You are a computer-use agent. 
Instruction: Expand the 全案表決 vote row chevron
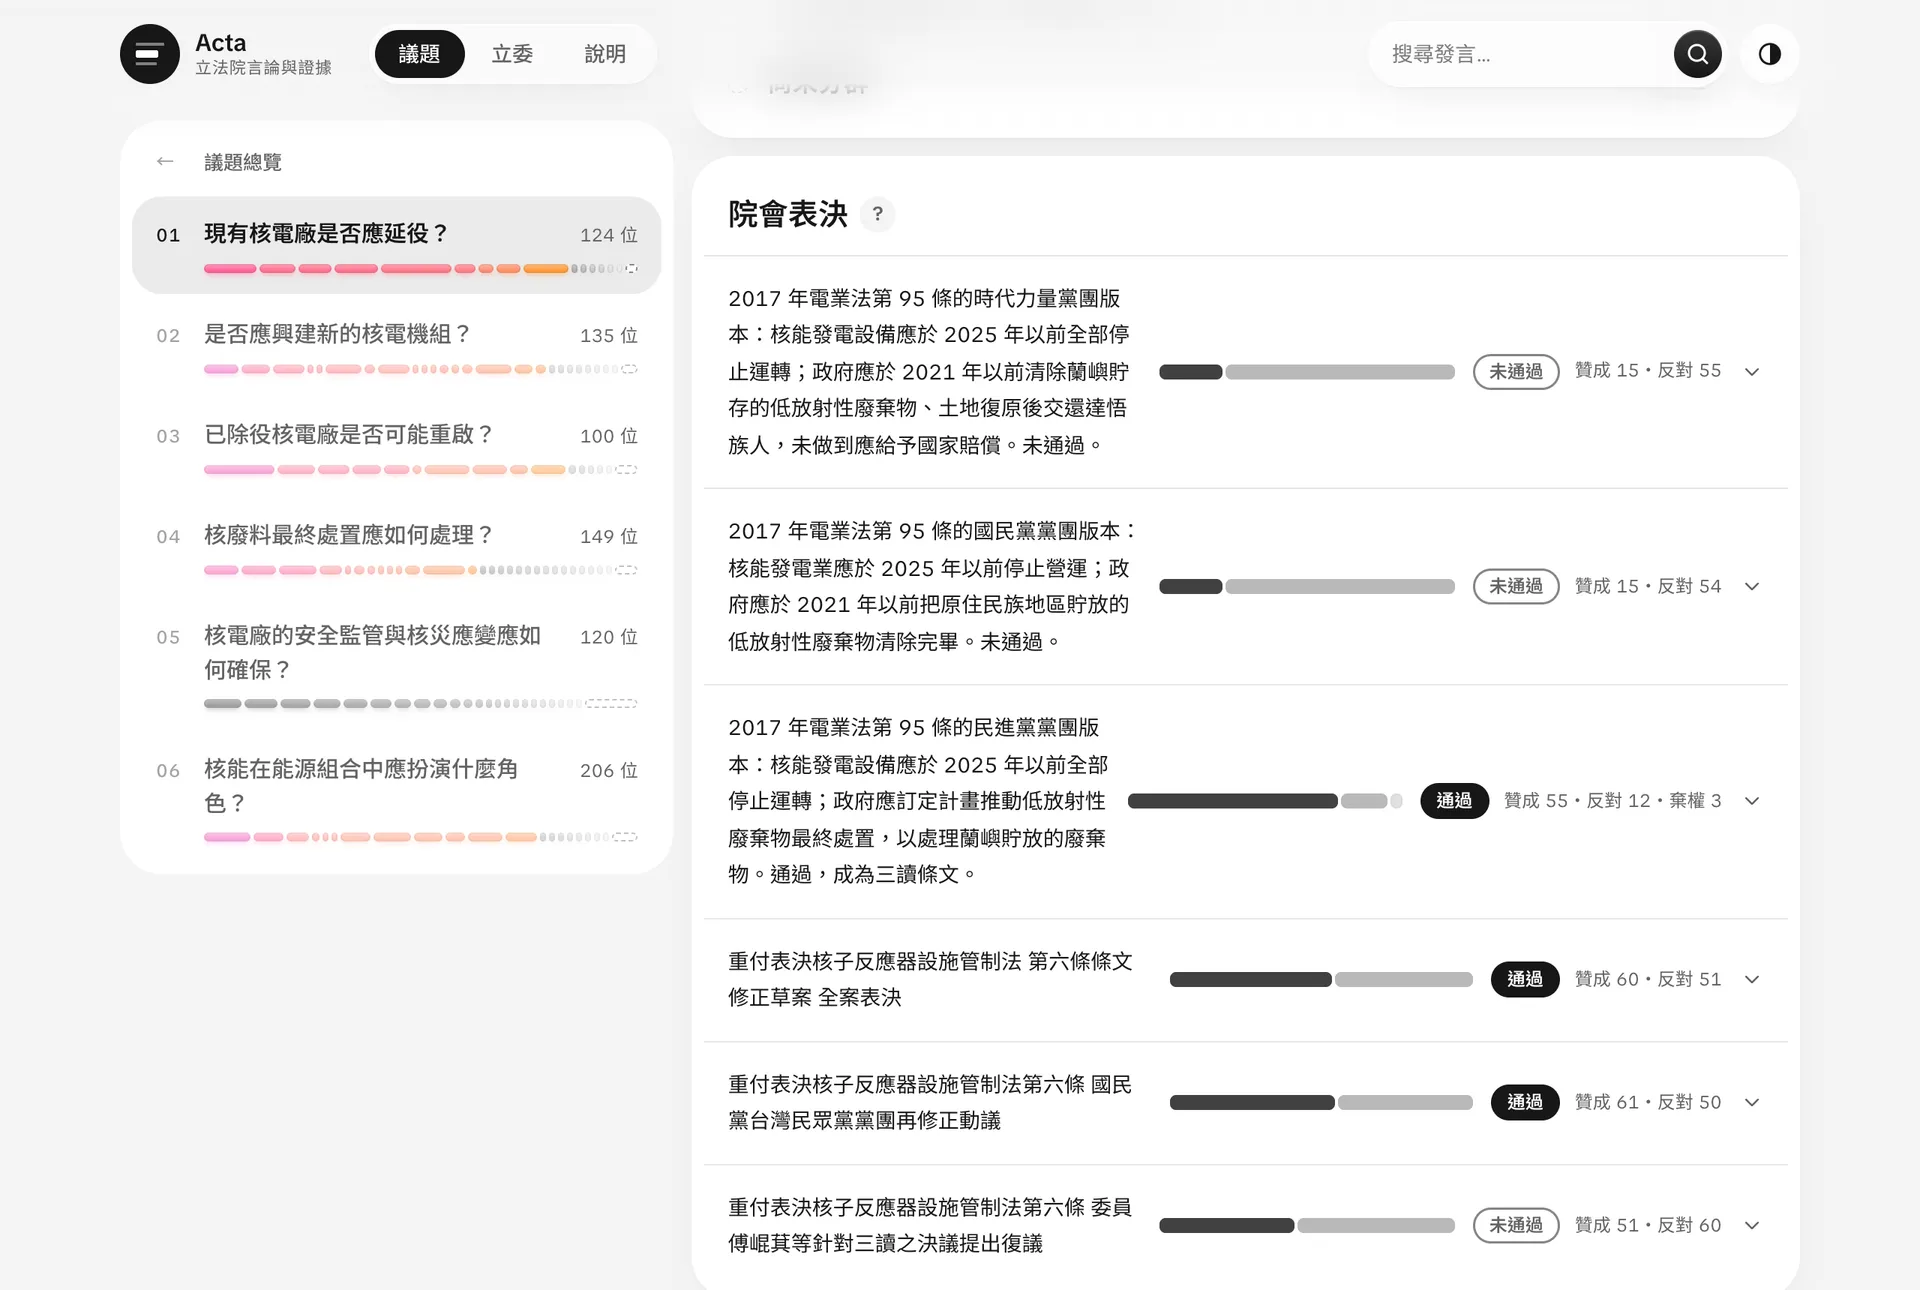[1752, 980]
